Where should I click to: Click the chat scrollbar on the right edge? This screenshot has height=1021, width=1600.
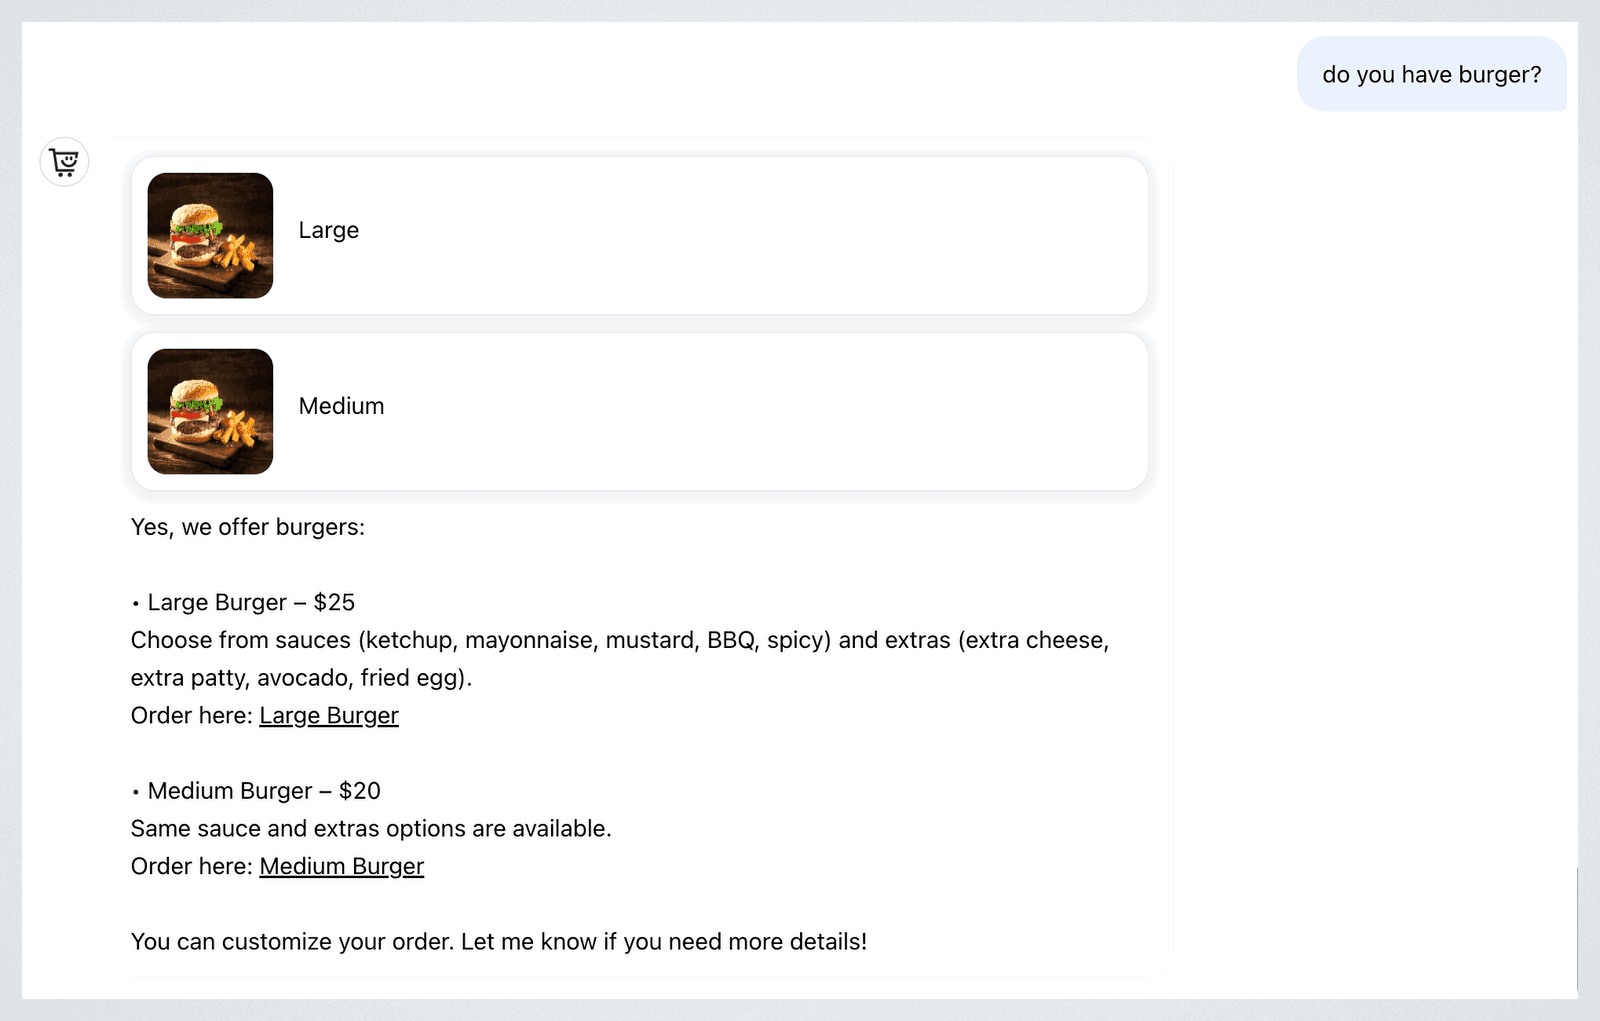coord(1577,928)
